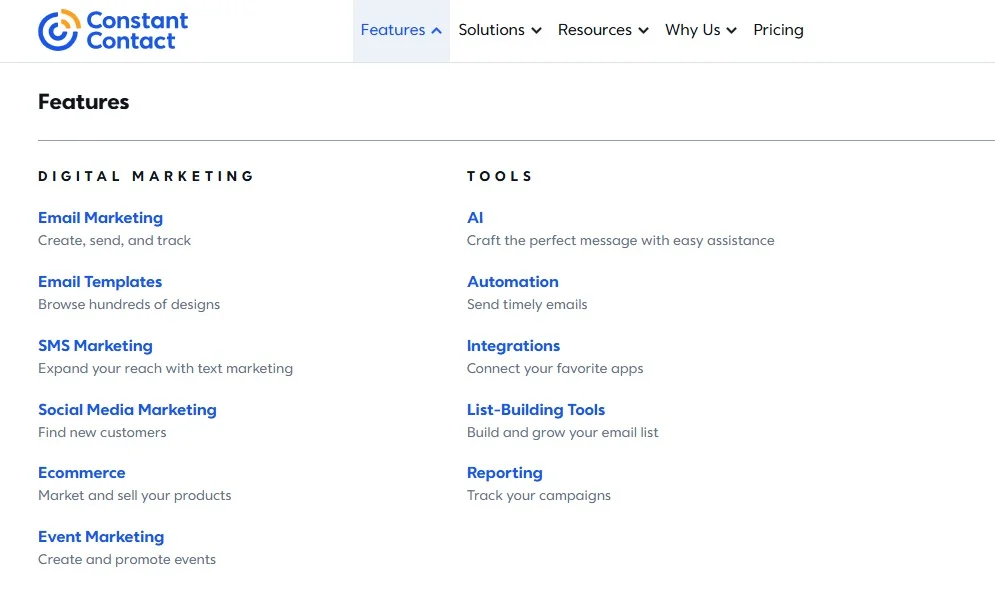The image size is (995, 609).
Task: Open List-Building Tools link
Action: click(x=536, y=410)
